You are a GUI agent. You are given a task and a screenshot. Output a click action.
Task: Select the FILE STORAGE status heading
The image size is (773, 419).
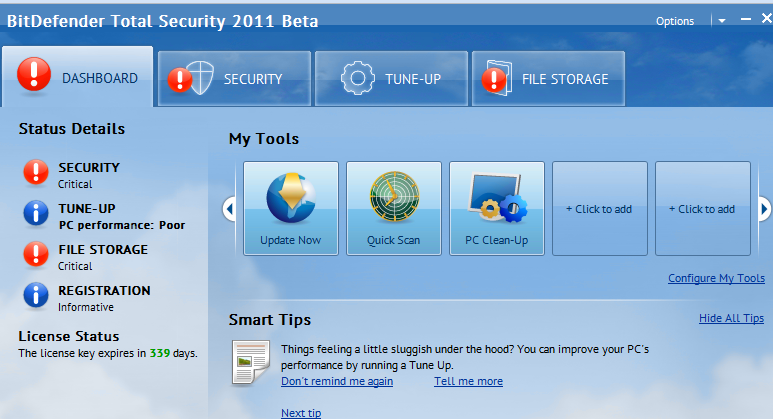[103, 249]
